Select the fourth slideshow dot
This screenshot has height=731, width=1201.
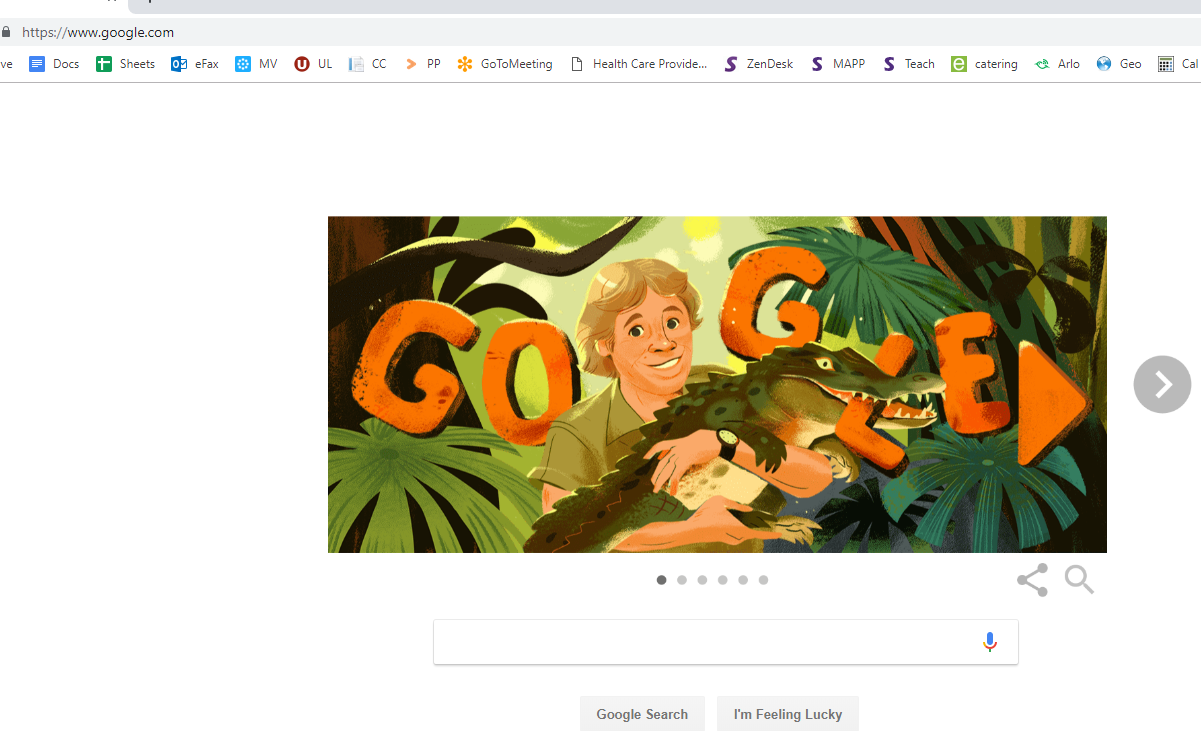(x=723, y=580)
